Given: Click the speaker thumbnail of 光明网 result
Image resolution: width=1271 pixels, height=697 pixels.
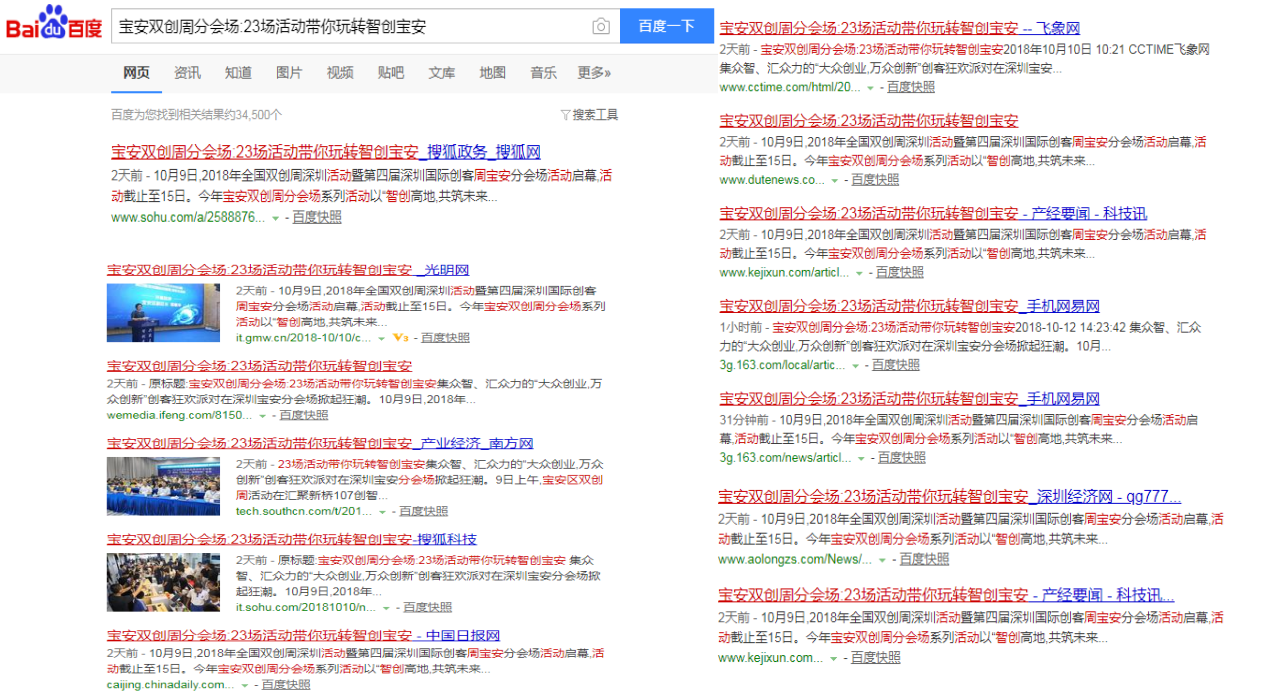Looking at the screenshot, I should 163,312.
